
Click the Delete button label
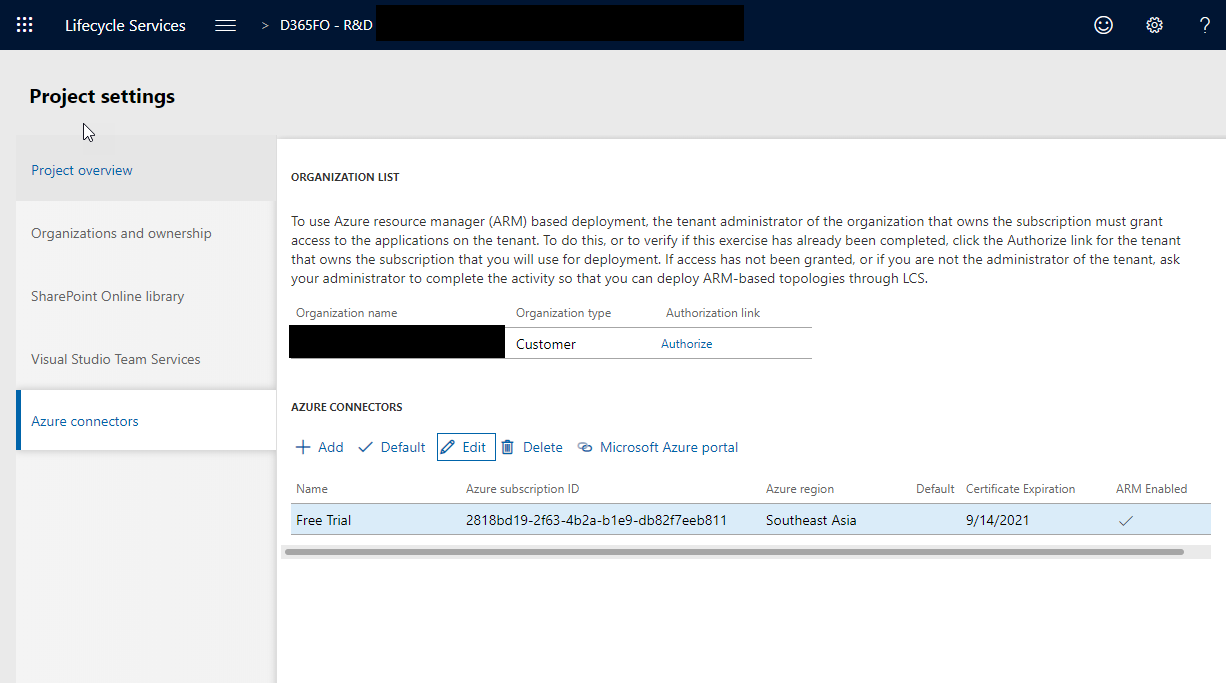(543, 447)
